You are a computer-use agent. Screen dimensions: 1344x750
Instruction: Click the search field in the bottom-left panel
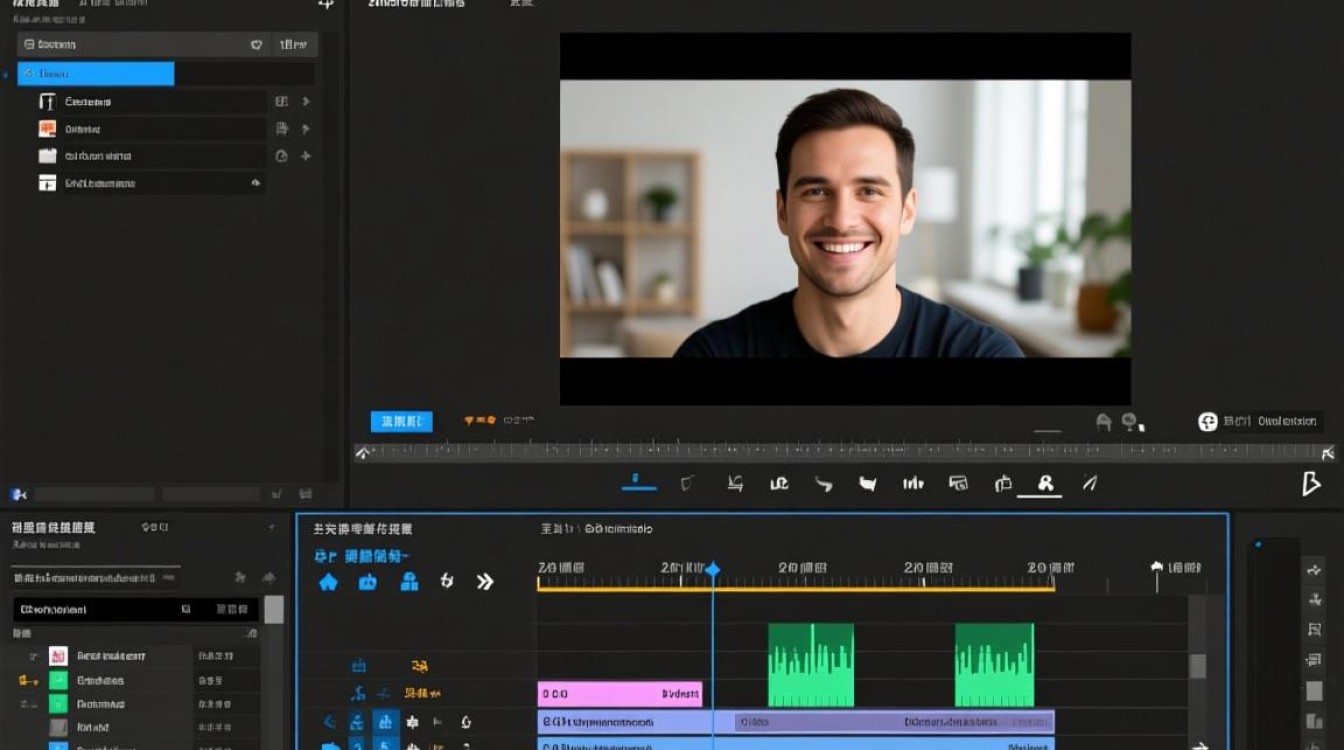click(x=136, y=609)
